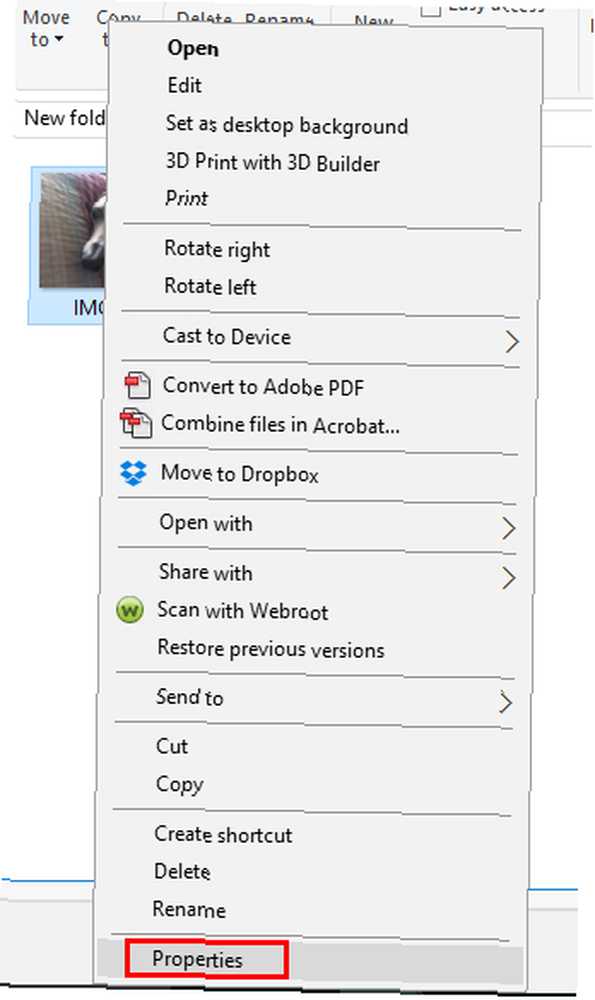Toggle the Easy access checkbox
The height and width of the screenshot is (1000, 595).
coord(431,9)
